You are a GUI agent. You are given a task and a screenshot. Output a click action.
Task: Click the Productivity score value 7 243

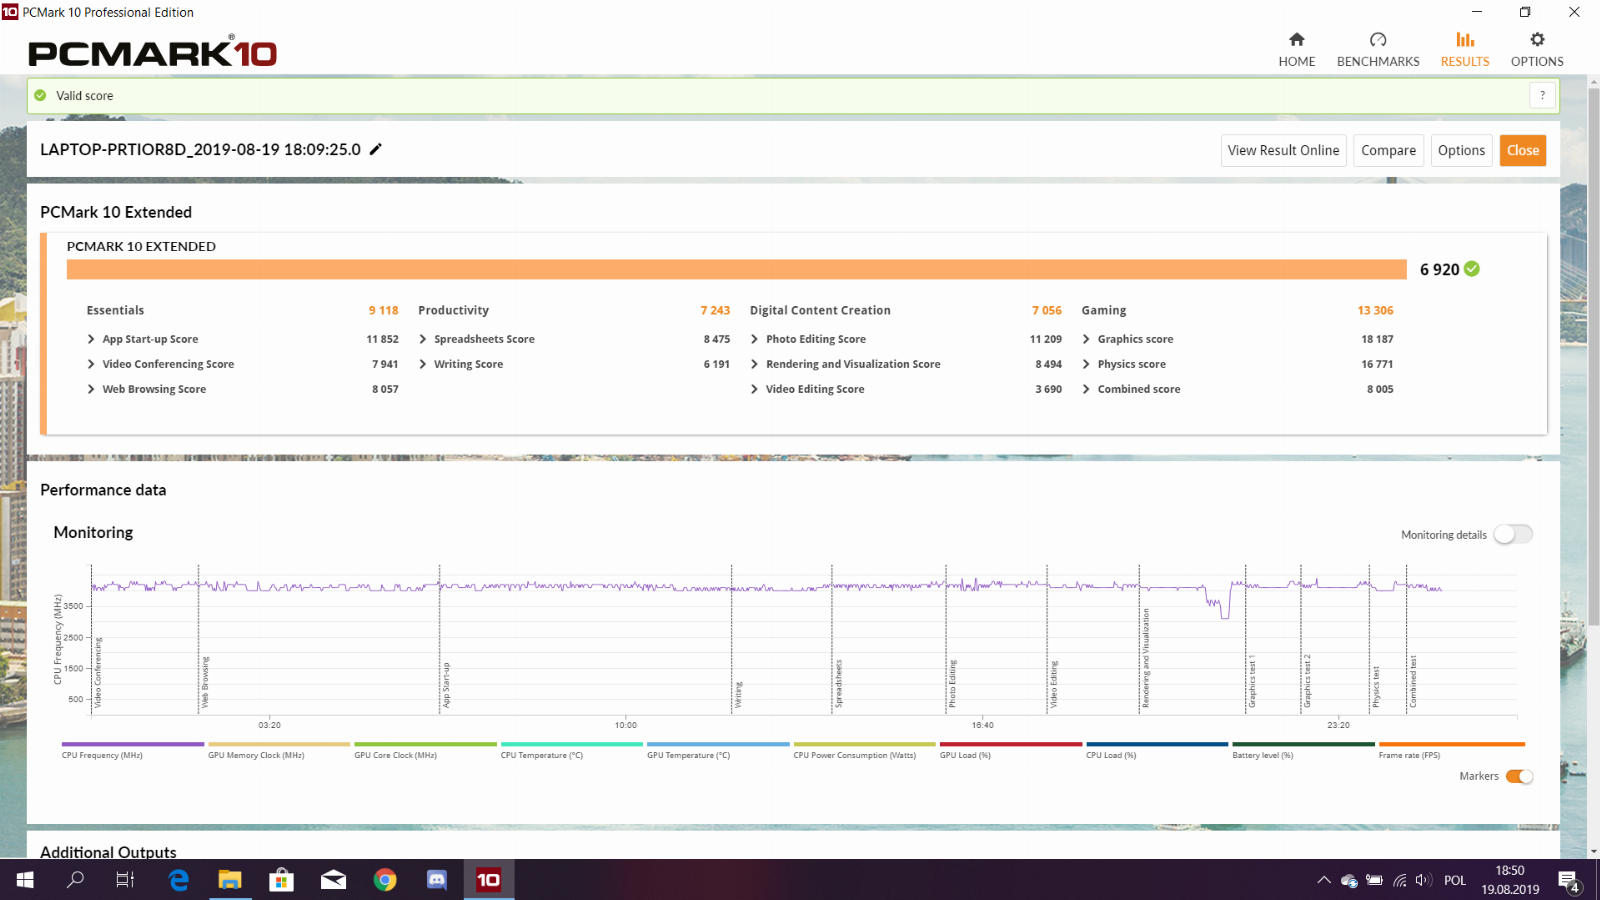point(715,310)
